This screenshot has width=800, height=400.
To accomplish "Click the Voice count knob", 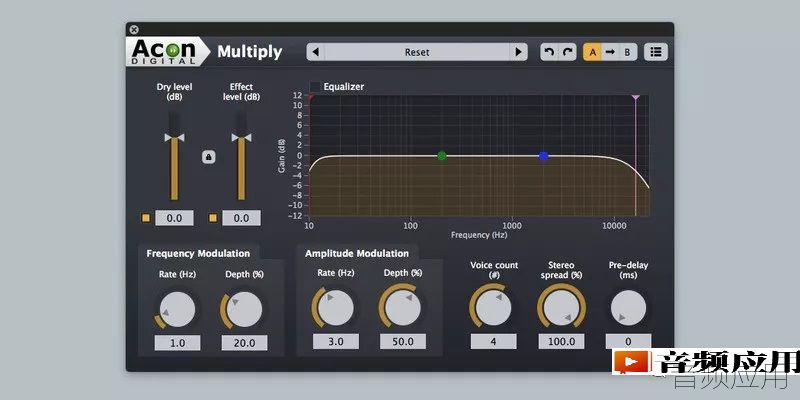I will [x=493, y=307].
